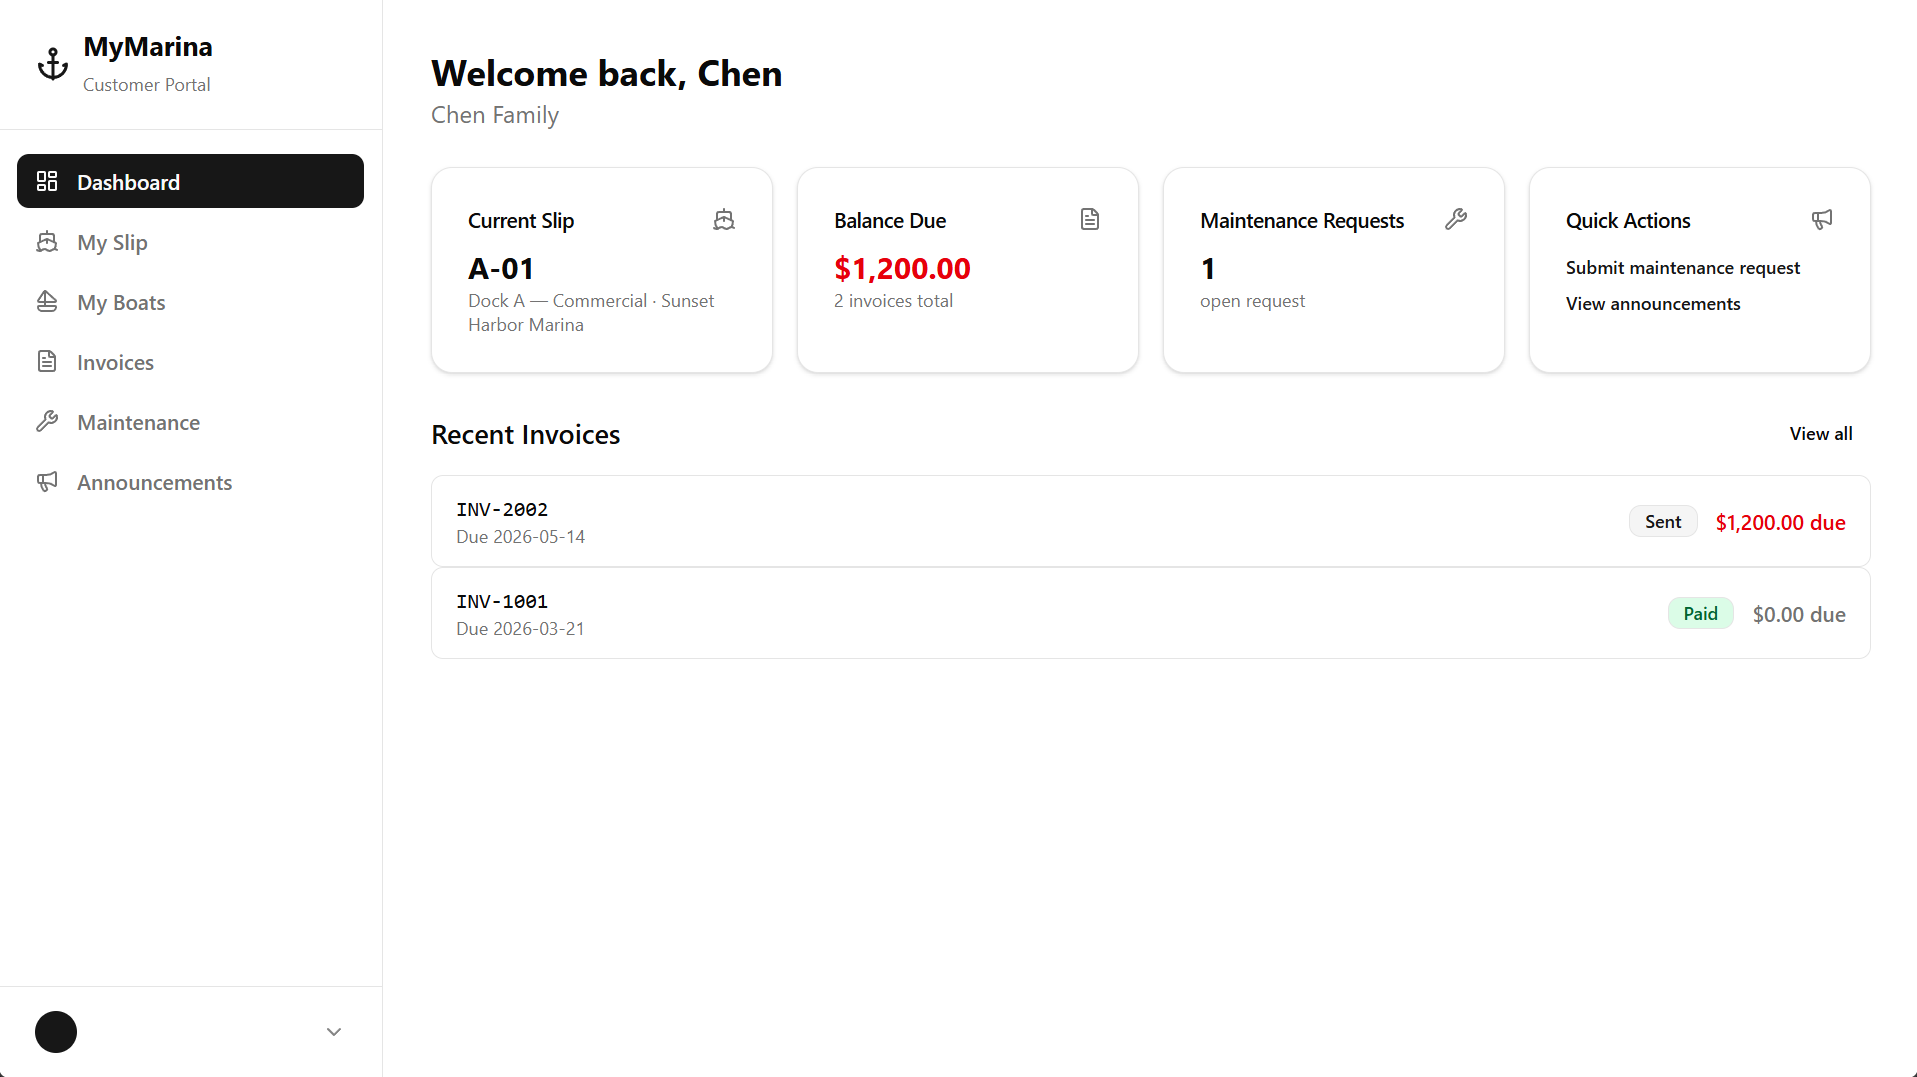Expand the user menu chevron at bottom left
The height and width of the screenshot is (1077, 1917).
[332, 1031]
